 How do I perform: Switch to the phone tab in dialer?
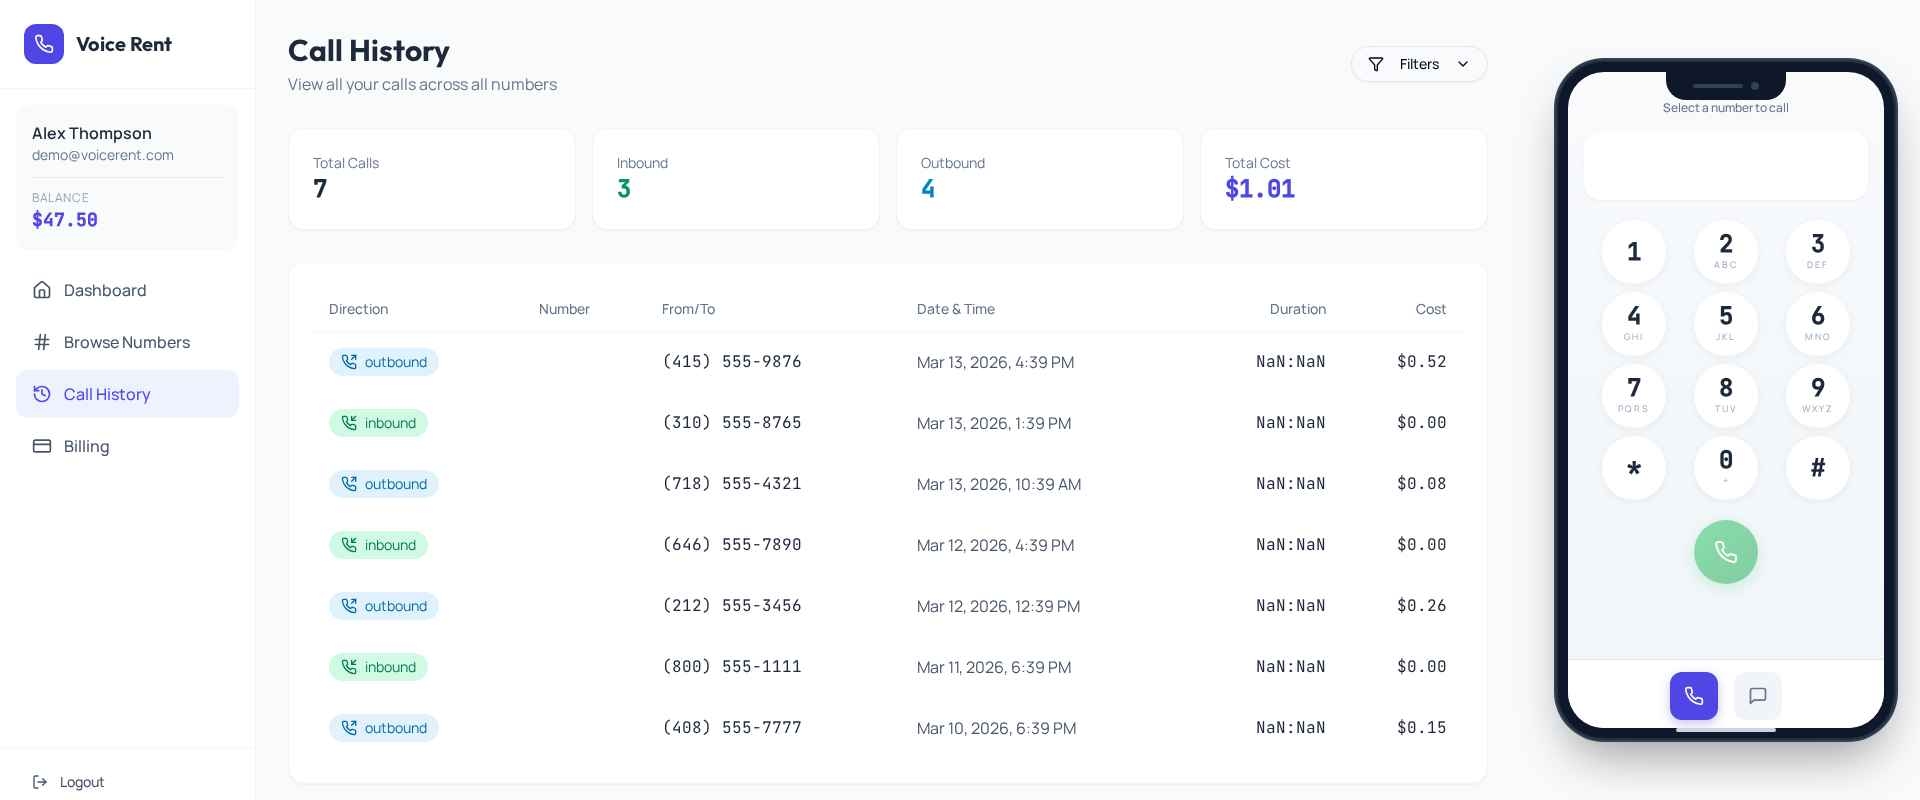[1693, 696]
